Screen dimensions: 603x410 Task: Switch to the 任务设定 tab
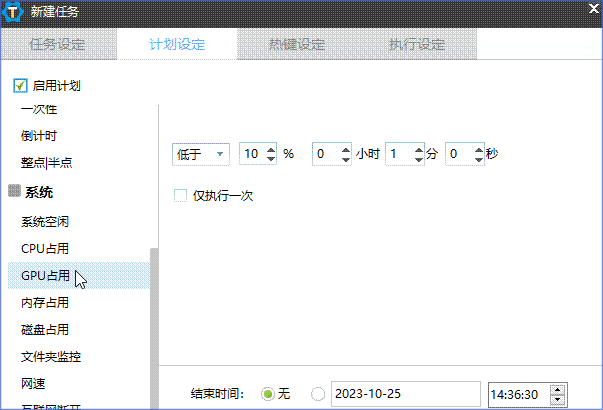[x=58, y=44]
